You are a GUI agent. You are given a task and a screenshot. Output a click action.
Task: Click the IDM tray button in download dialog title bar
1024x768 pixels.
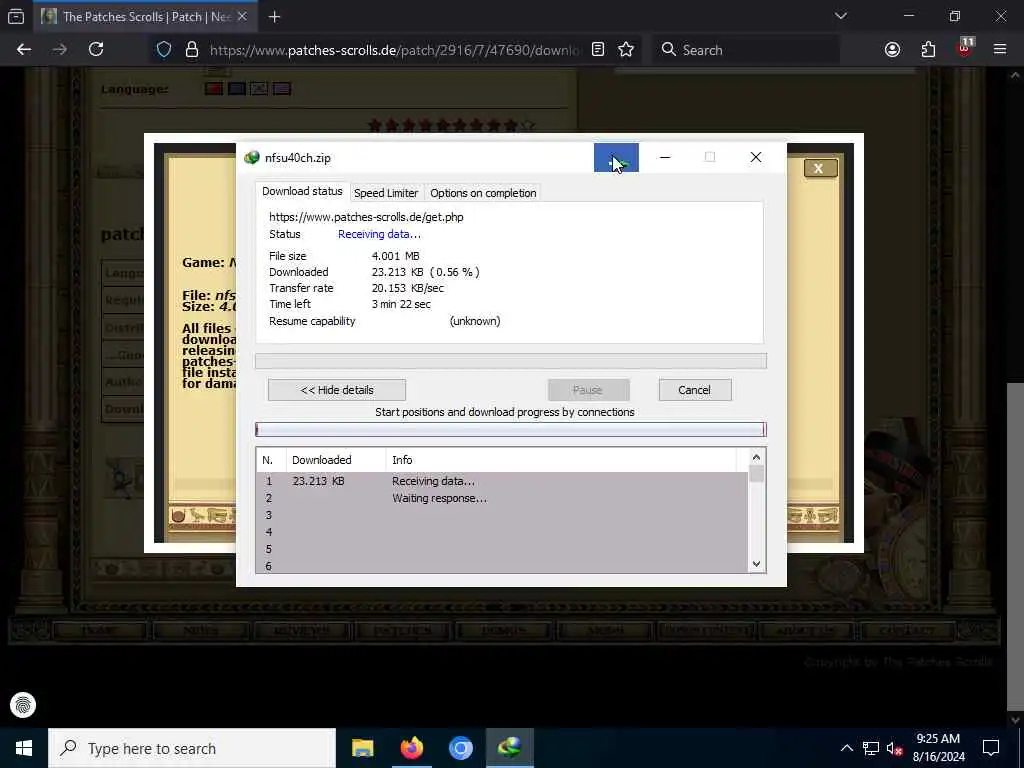pyautogui.click(x=616, y=157)
